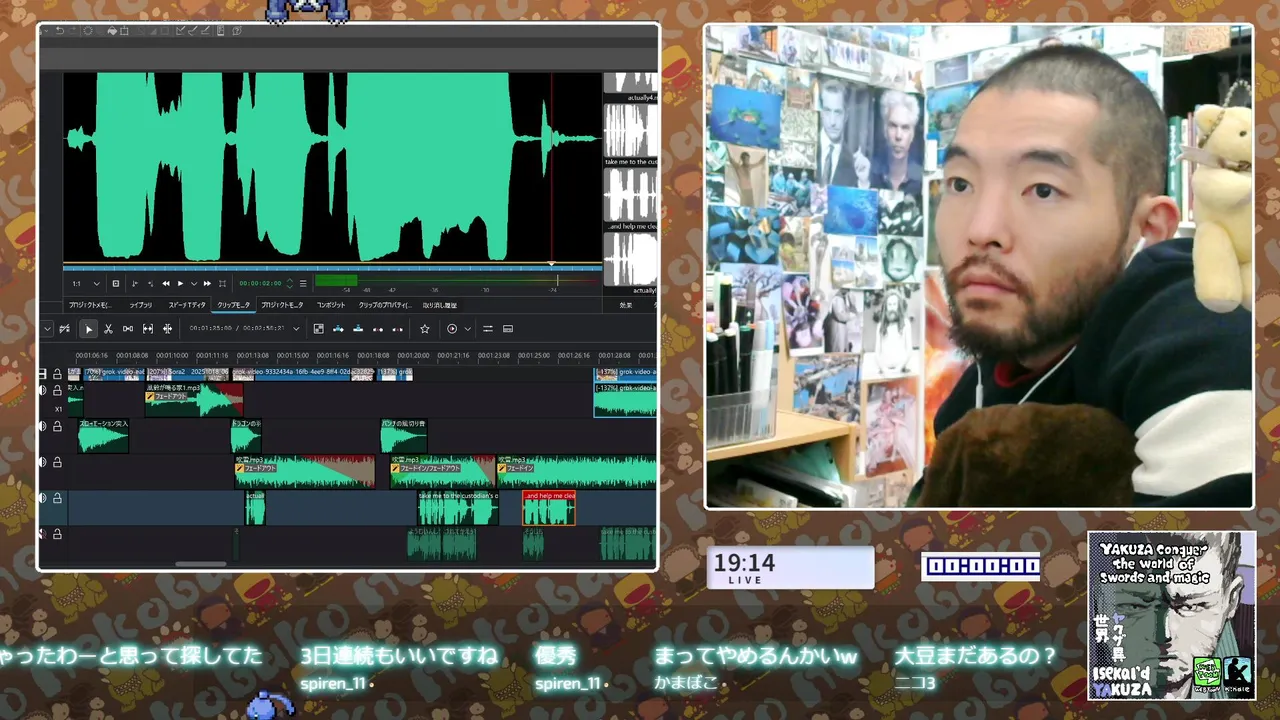Click the 19:14 LIVE clock overlay
Image resolution: width=1280 pixels, height=720 pixels.
coord(791,568)
